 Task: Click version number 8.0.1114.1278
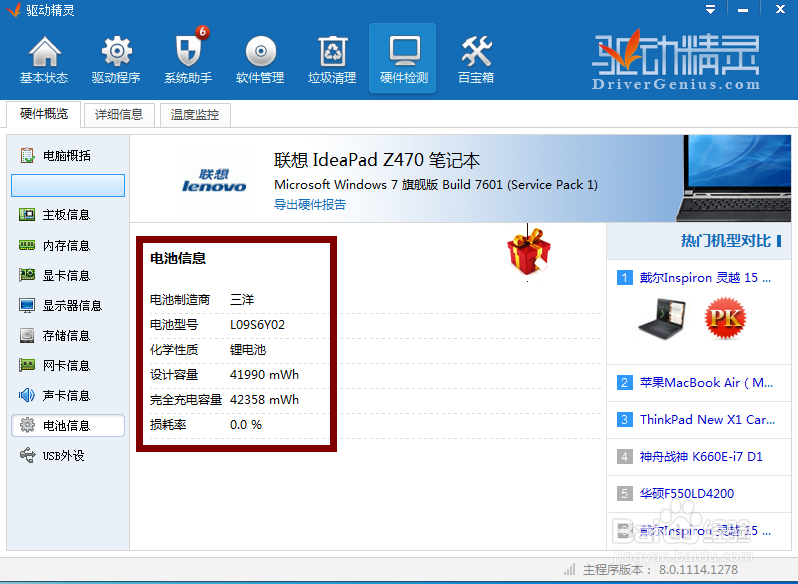tap(698, 570)
